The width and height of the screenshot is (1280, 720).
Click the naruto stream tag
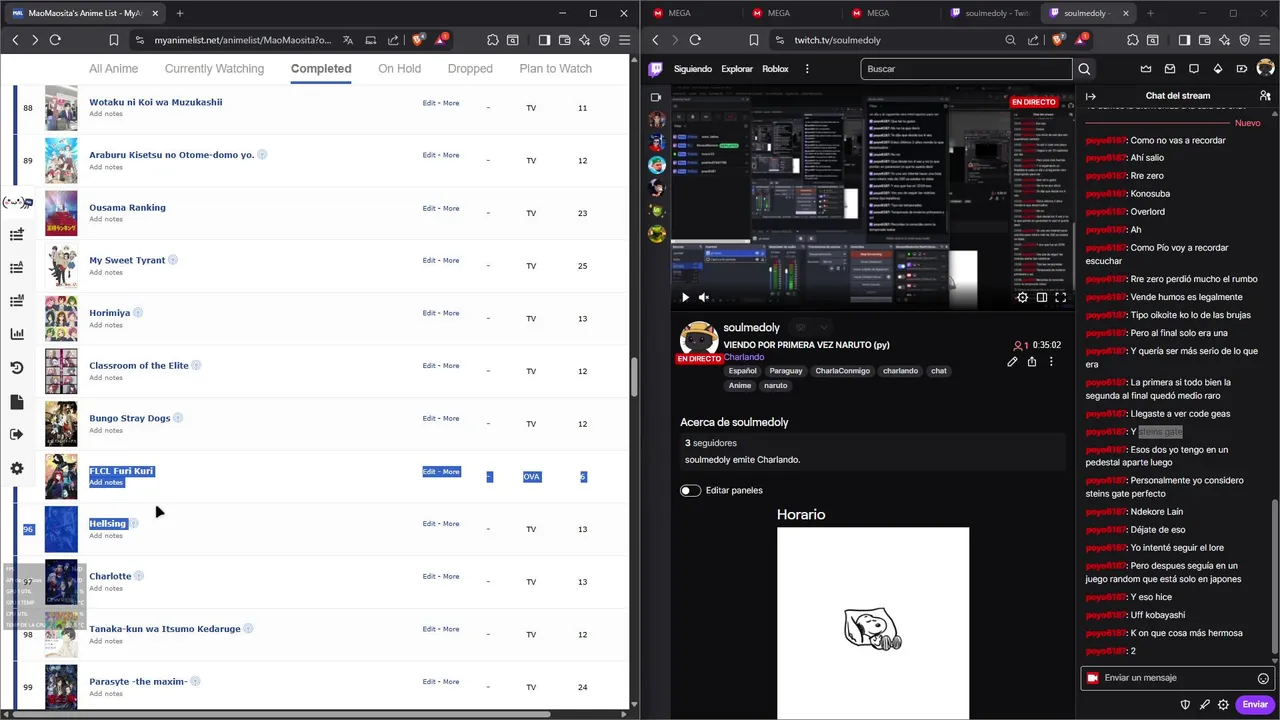pos(776,385)
